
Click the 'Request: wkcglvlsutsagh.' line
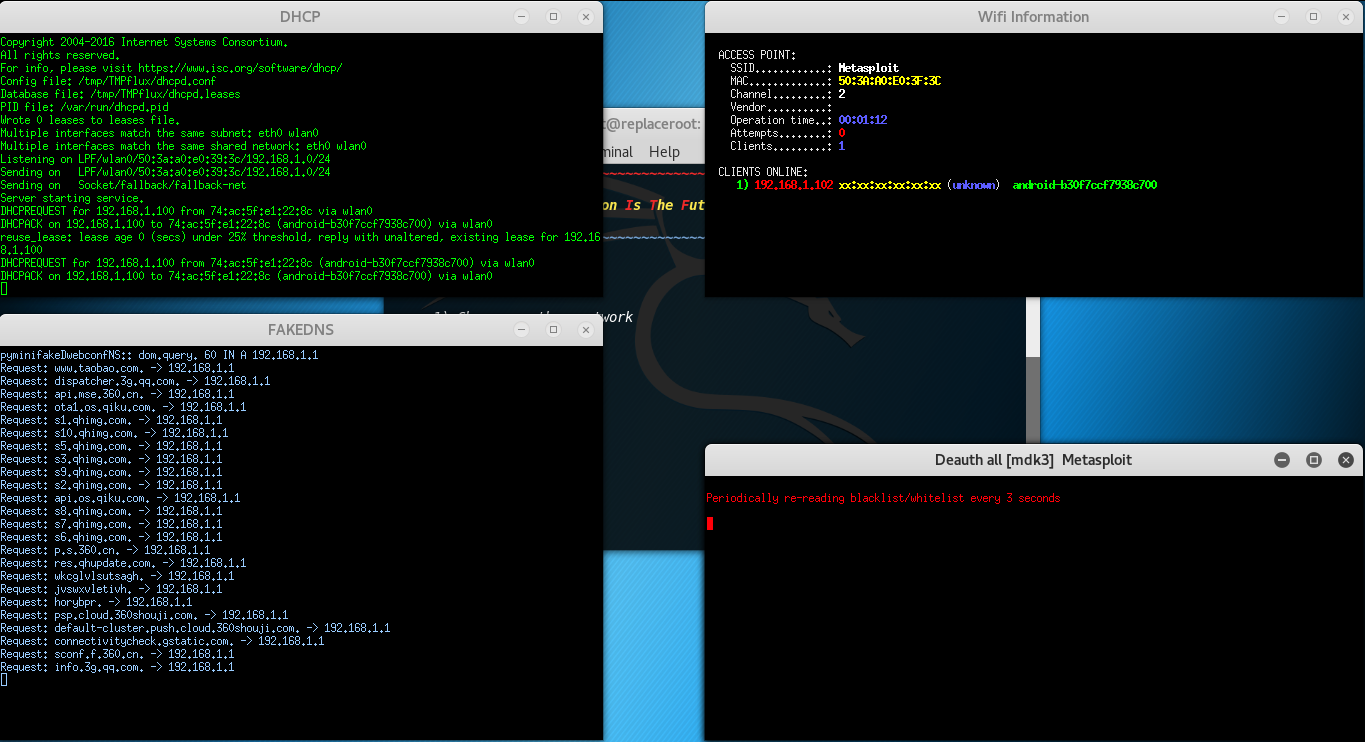pos(117,576)
